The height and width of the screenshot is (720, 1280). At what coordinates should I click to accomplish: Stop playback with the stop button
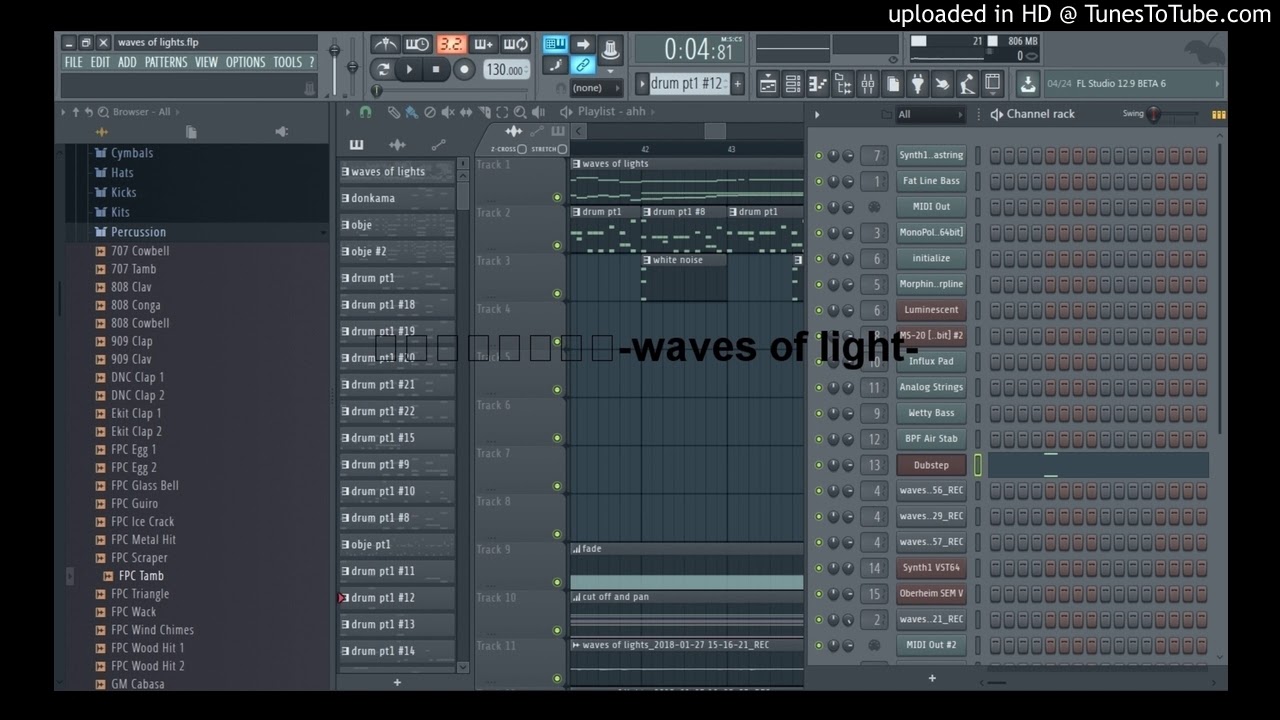tap(436, 70)
